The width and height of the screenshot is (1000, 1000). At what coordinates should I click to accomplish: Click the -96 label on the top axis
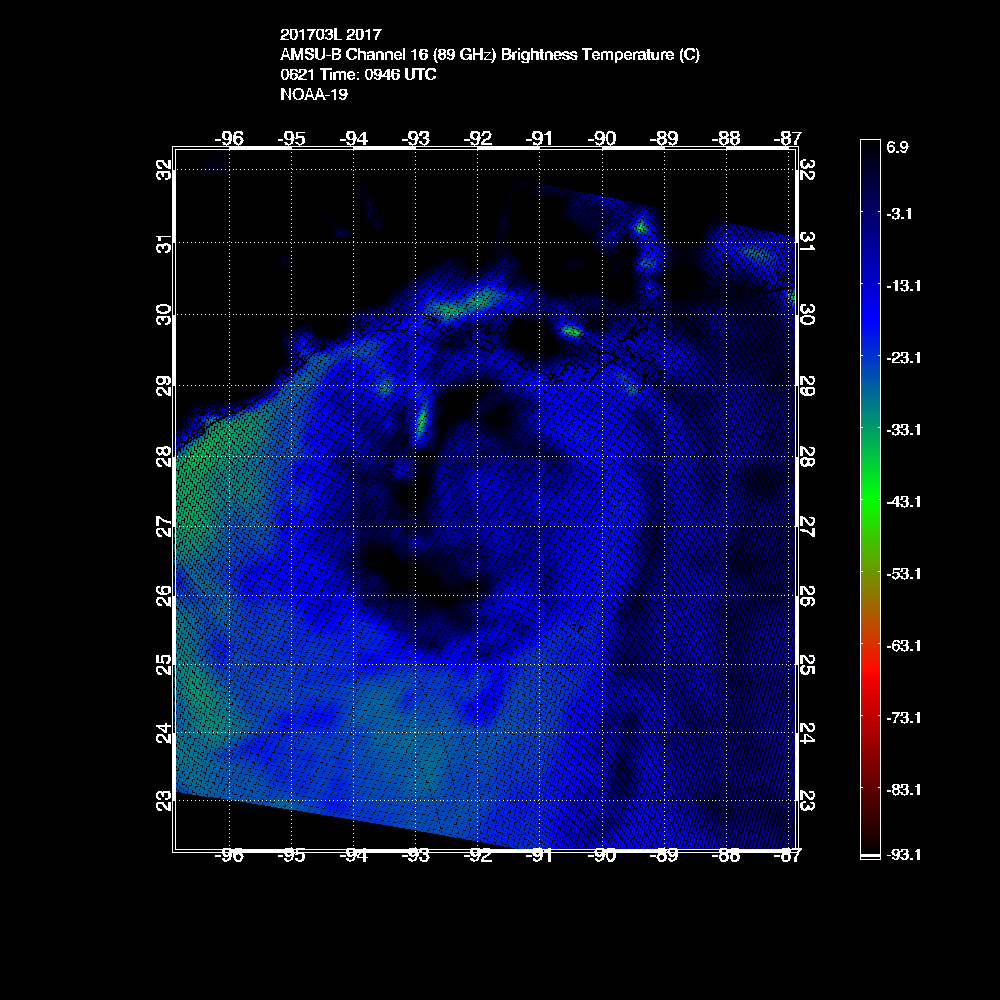pos(229,138)
